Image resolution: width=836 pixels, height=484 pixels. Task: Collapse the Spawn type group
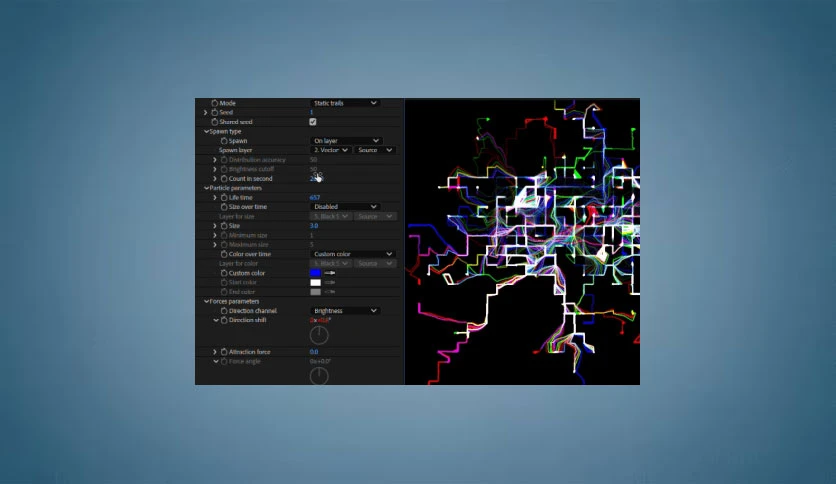pos(206,132)
